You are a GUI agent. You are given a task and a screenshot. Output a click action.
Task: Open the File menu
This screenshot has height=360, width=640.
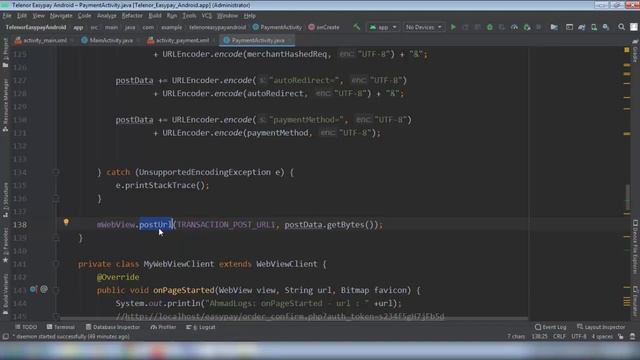[x=7, y=16]
